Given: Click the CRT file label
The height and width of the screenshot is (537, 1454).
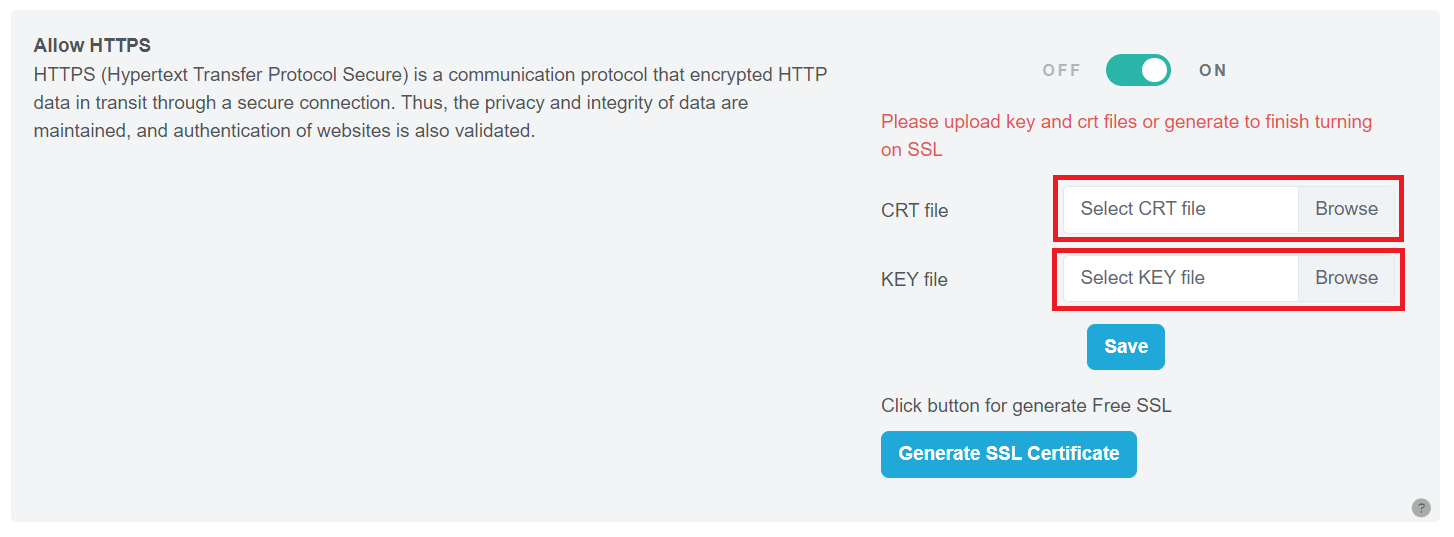Looking at the screenshot, I should 914,211.
